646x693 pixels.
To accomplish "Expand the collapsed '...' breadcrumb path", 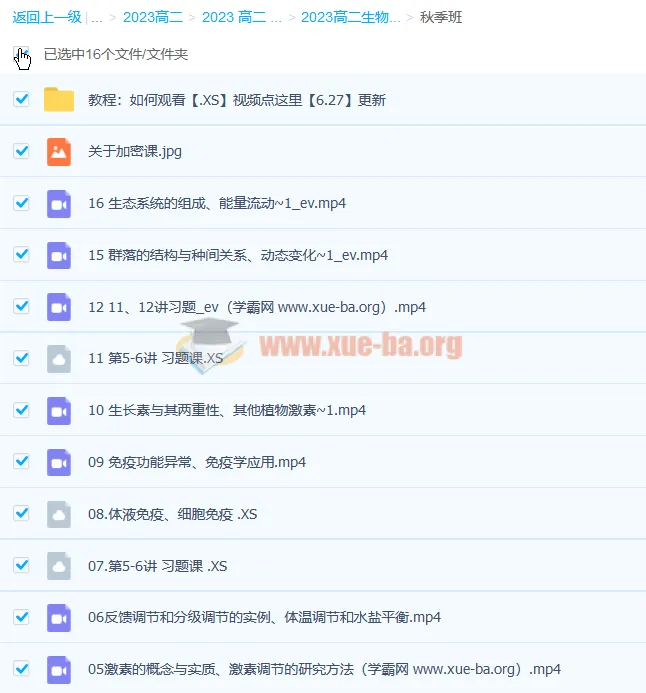I will tap(96, 17).
